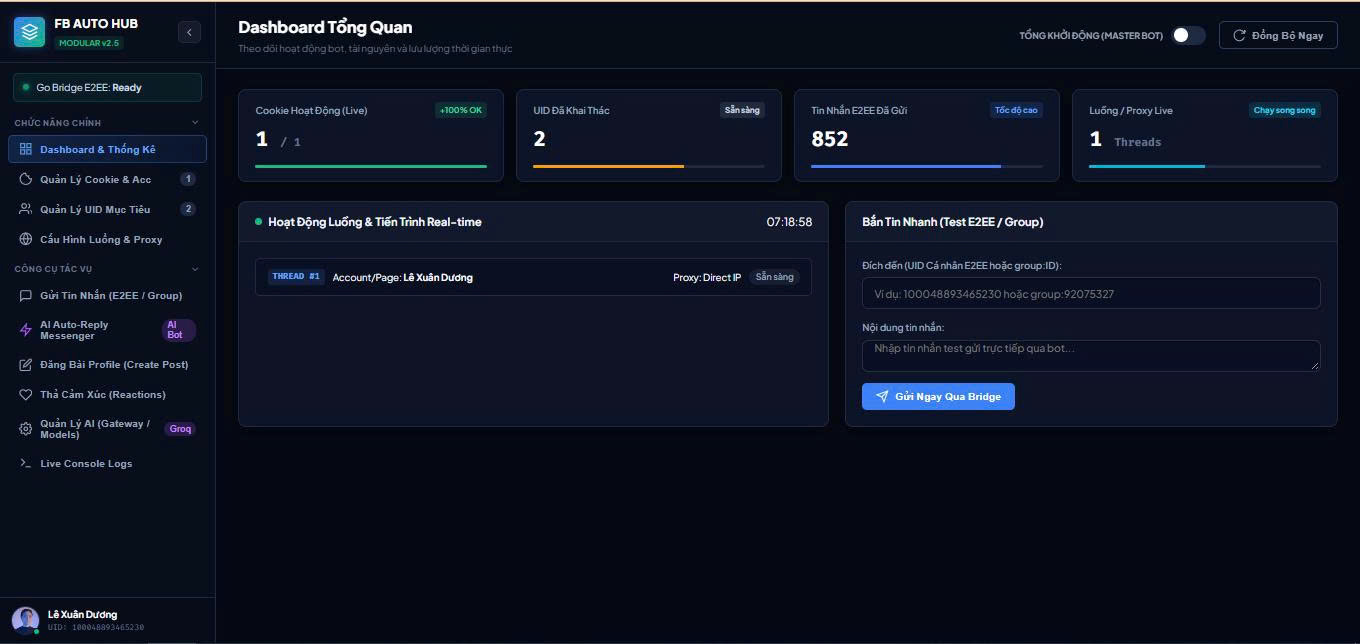The width and height of the screenshot is (1360, 644).
Task: Click the blue Tin Nhắn E2EE Đã Gửi progress bar
Action: pyautogui.click(x=905, y=166)
